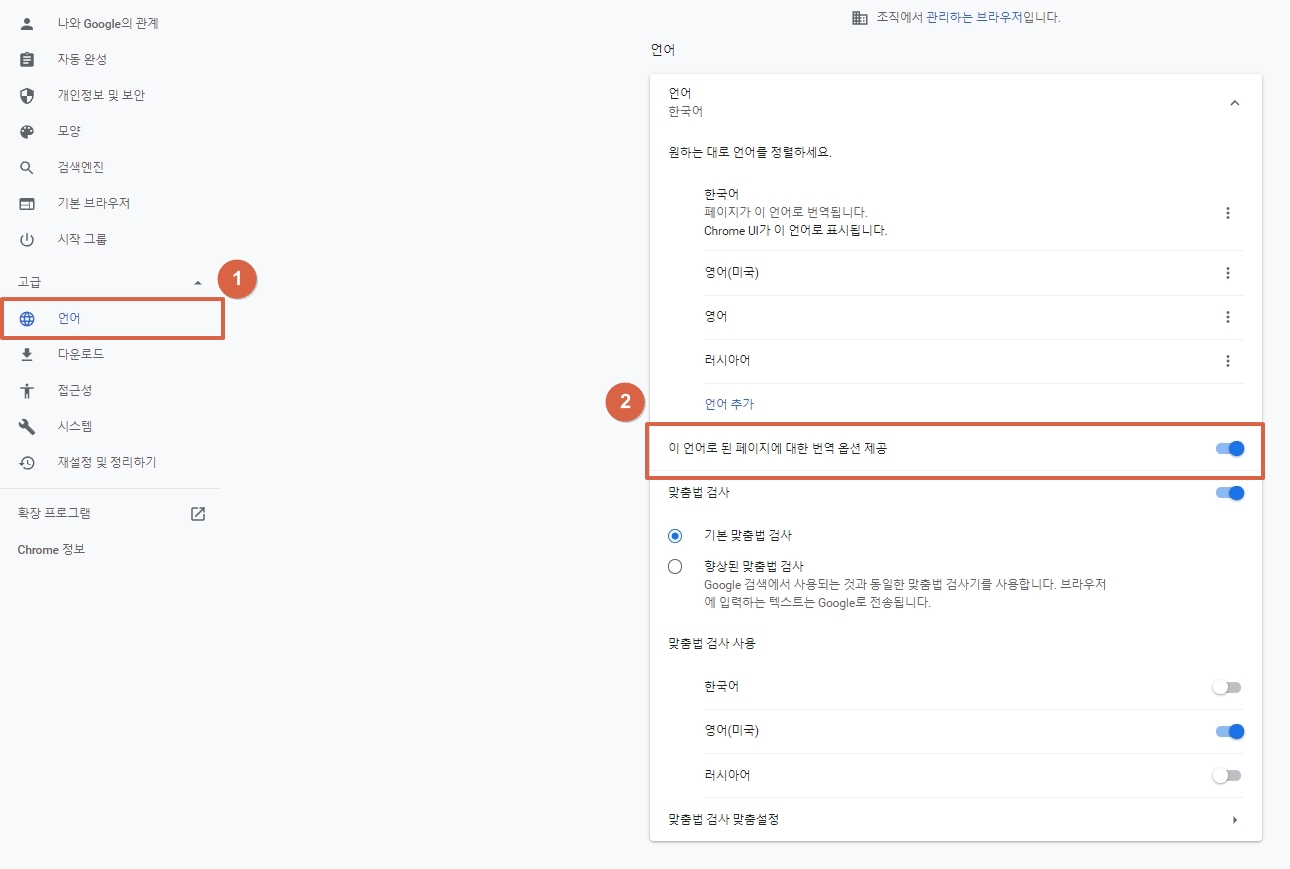Click the shield icon for 개인정보 및 보안

[27, 95]
